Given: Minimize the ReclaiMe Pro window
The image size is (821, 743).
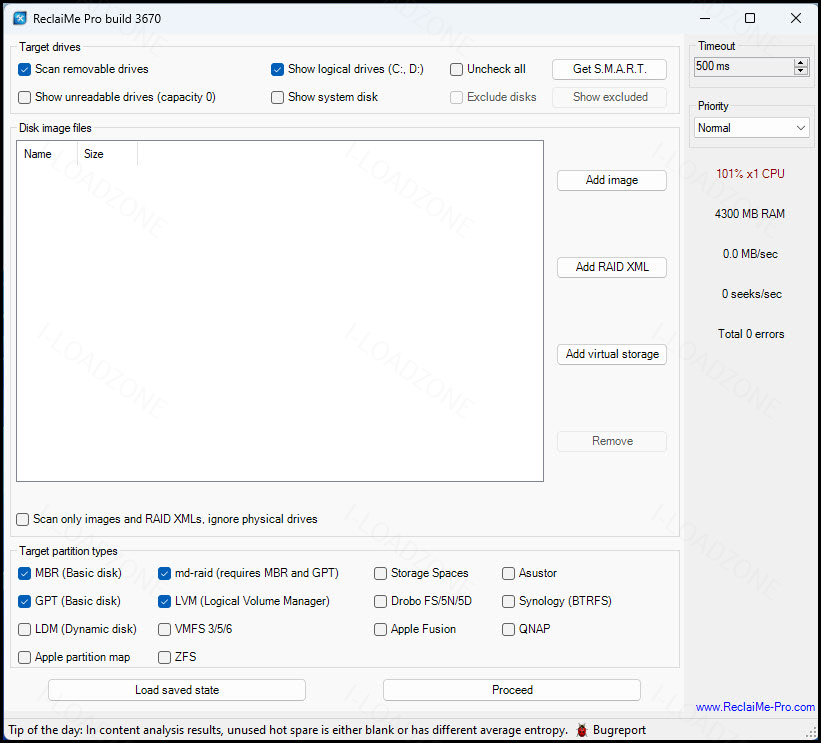Looking at the screenshot, I should (705, 19).
